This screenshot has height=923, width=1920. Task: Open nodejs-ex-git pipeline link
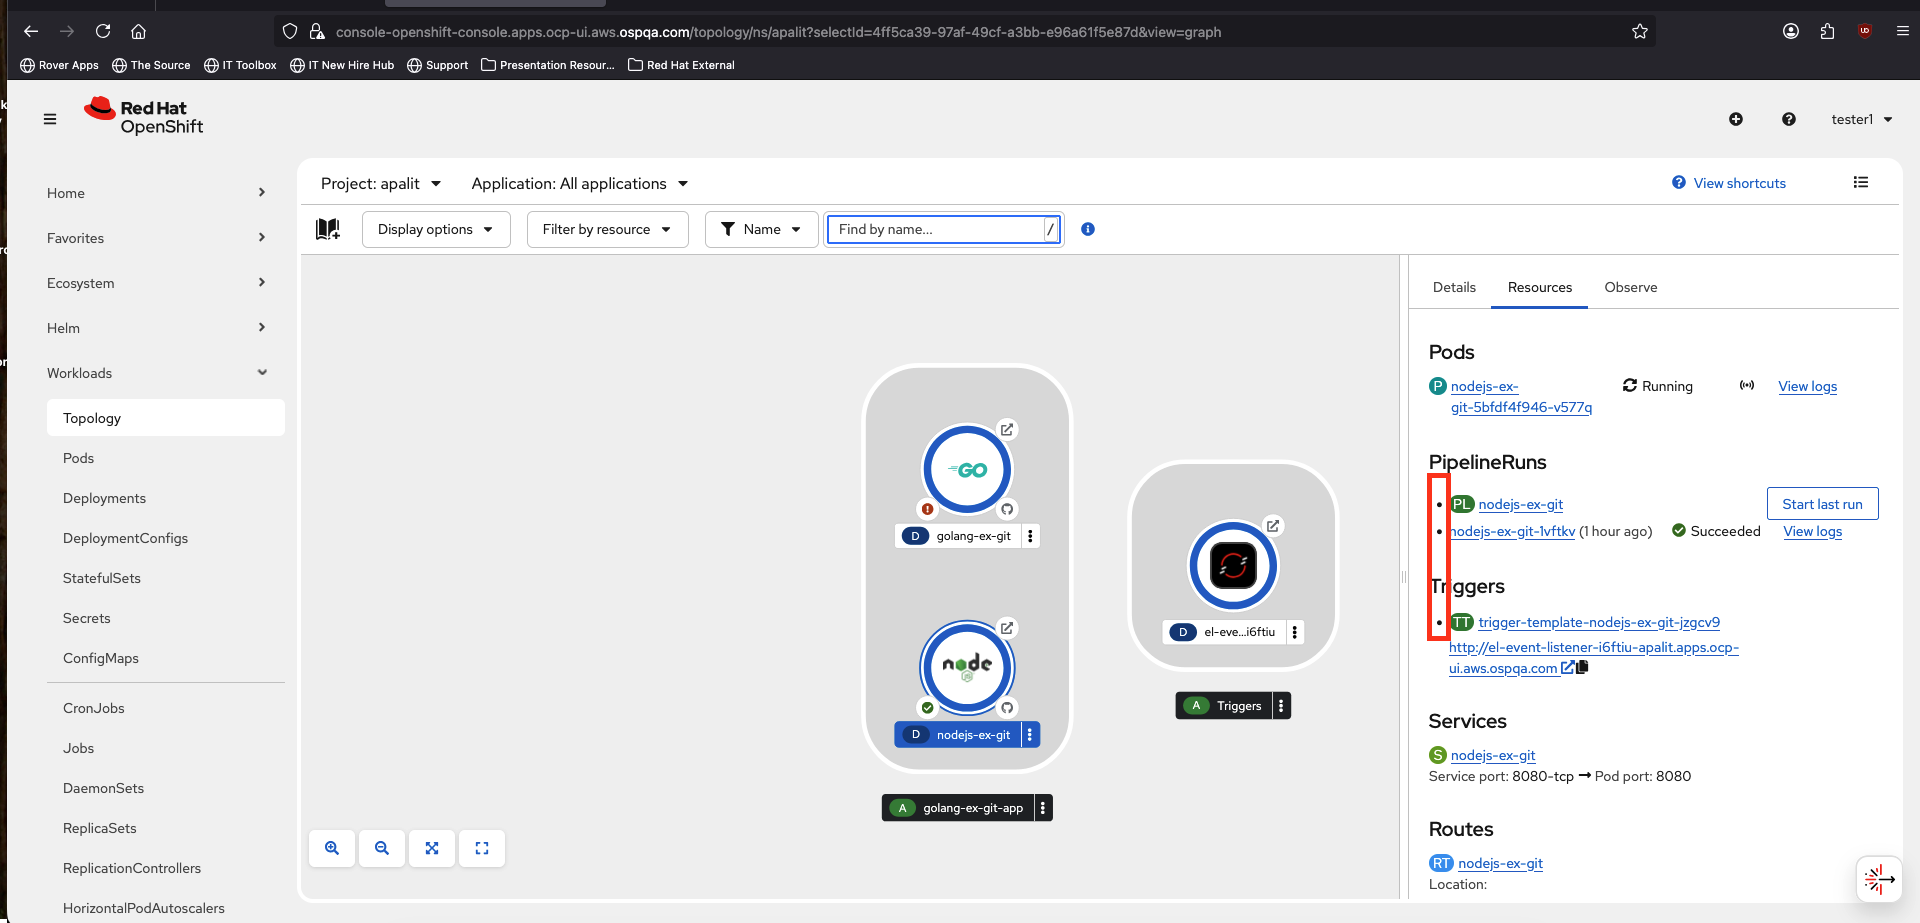(x=1520, y=504)
